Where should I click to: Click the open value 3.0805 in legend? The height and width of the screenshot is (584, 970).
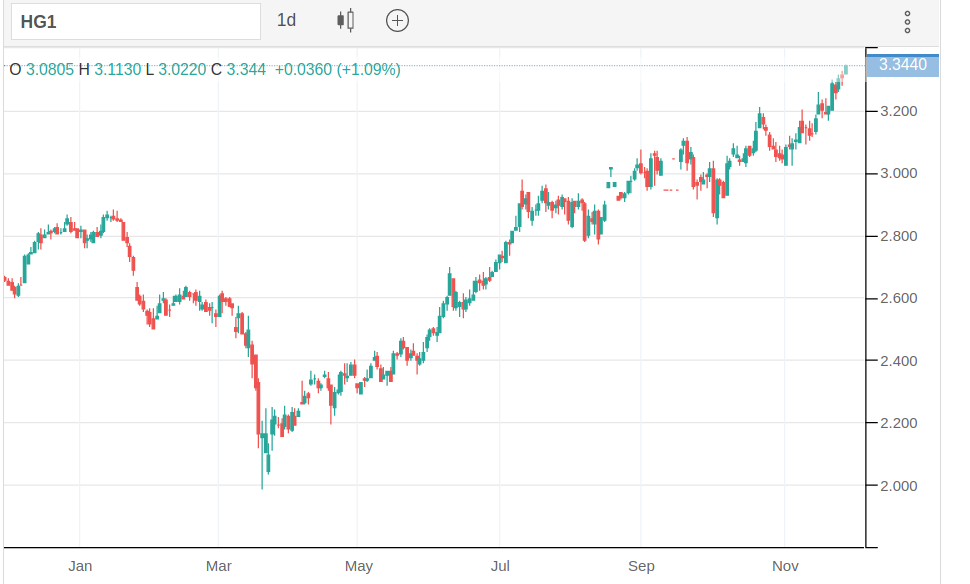click(50, 69)
